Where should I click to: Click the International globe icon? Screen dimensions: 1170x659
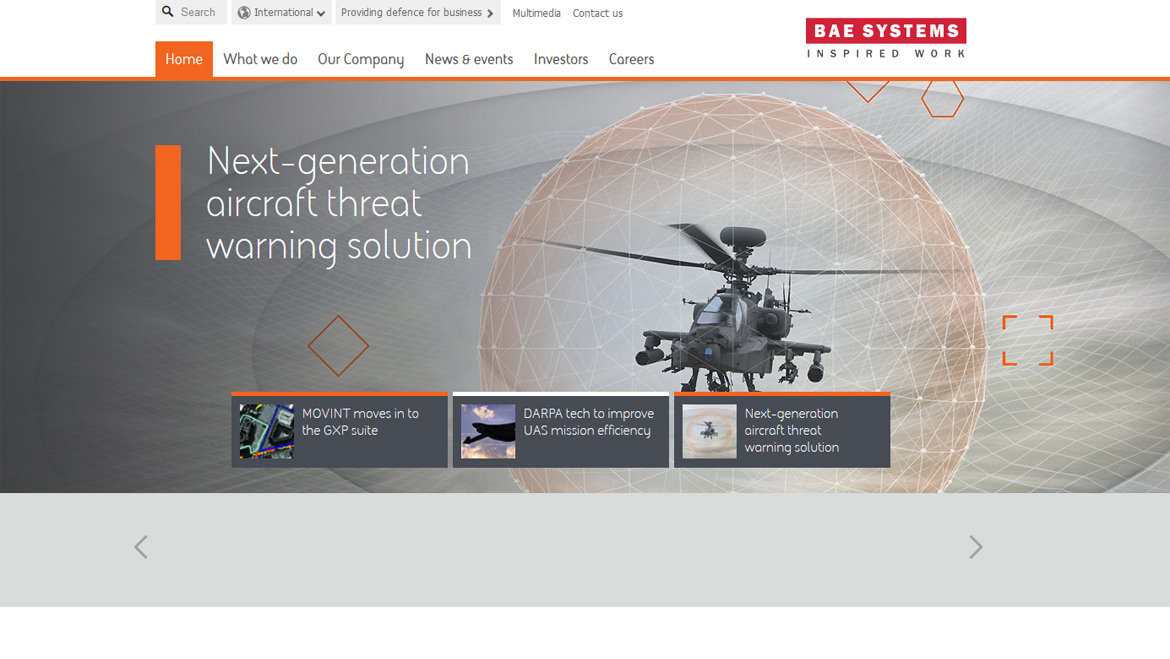244,13
